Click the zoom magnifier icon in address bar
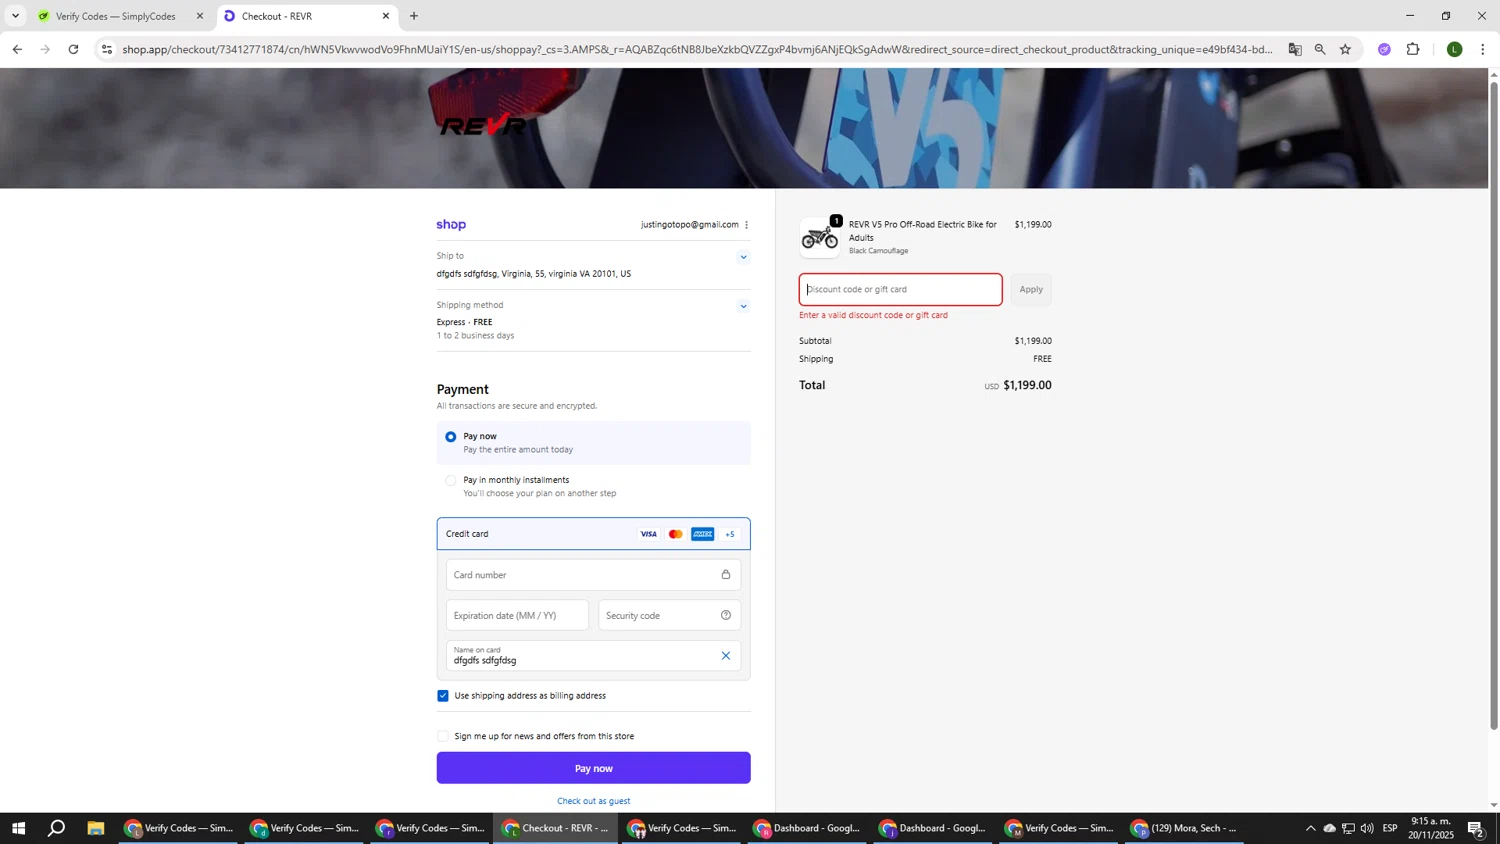The width and height of the screenshot is (1500, 844). pyautogui.click(x=1320, y=49)
